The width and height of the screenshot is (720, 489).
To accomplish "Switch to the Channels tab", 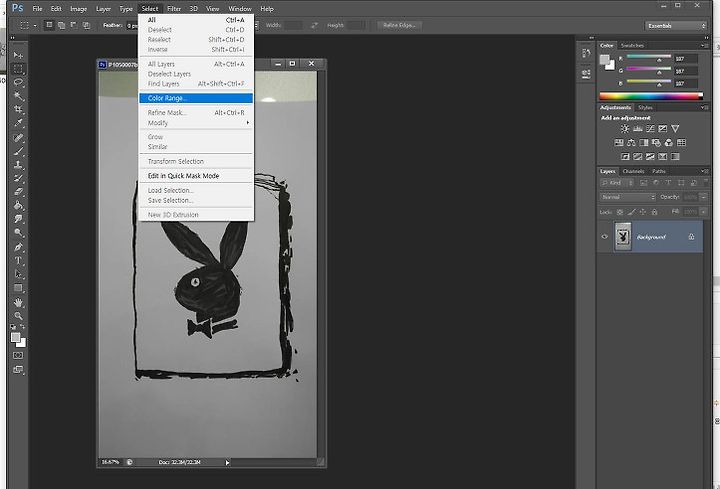I will click(x=634, y=171).
